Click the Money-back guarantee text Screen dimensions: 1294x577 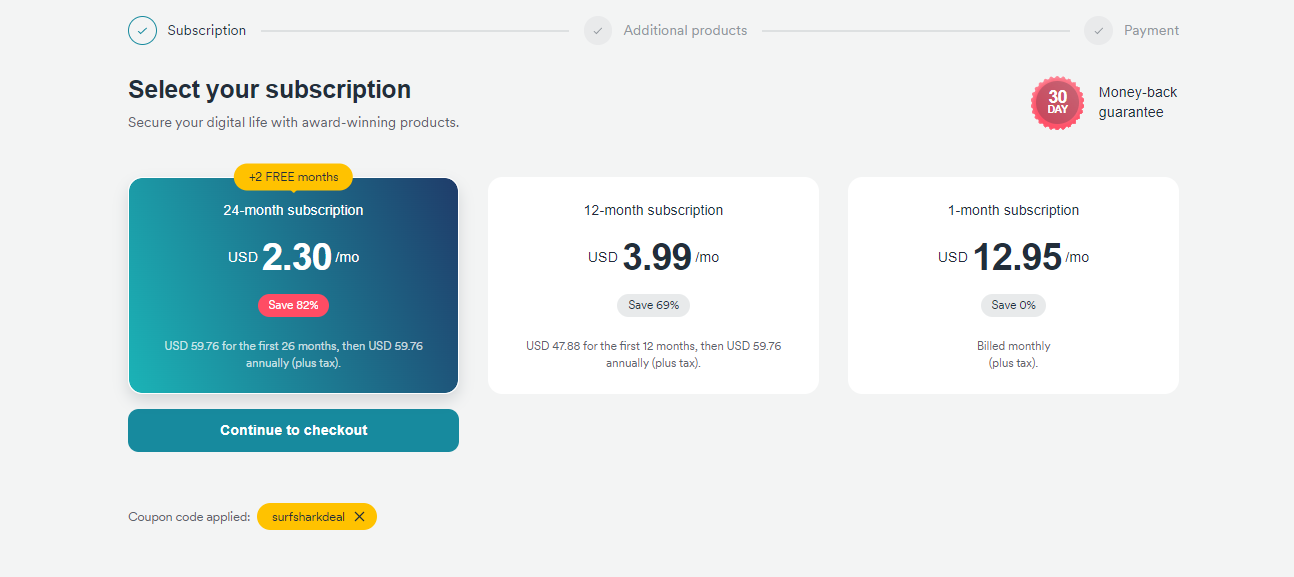click(x=1138, y=102)
